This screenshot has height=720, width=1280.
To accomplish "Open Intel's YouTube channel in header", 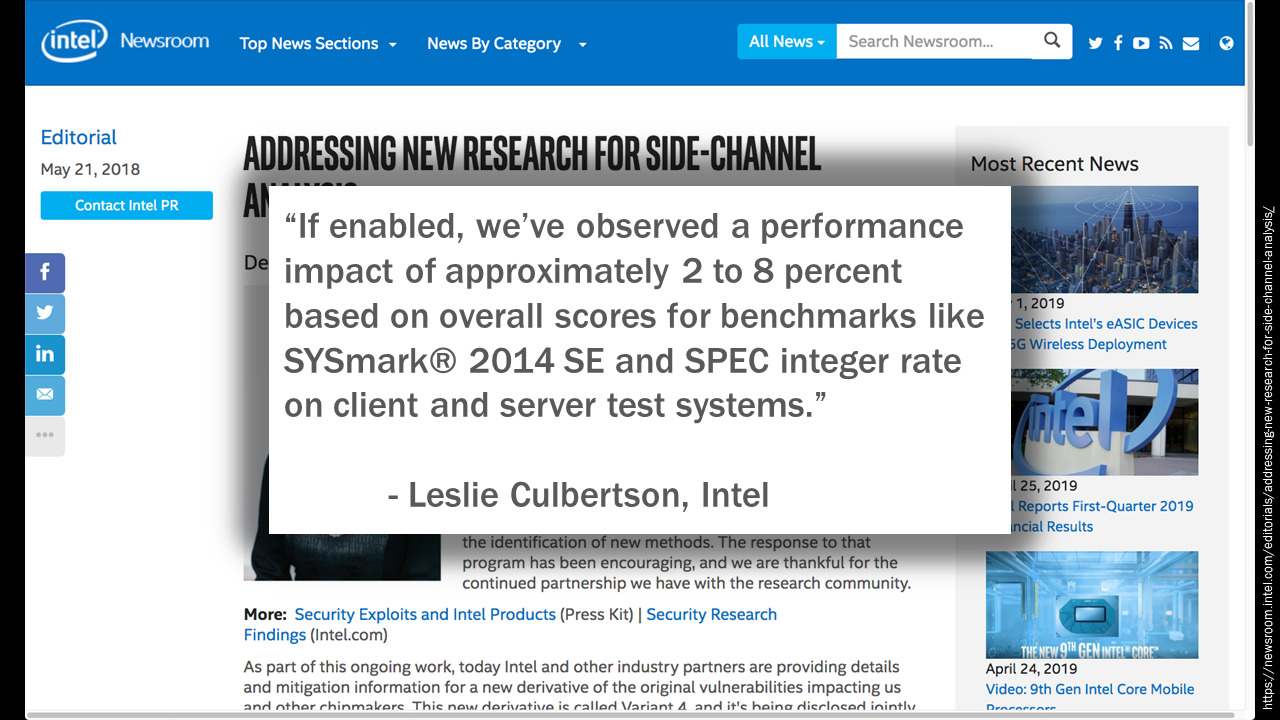I will tap(1141, 43).
